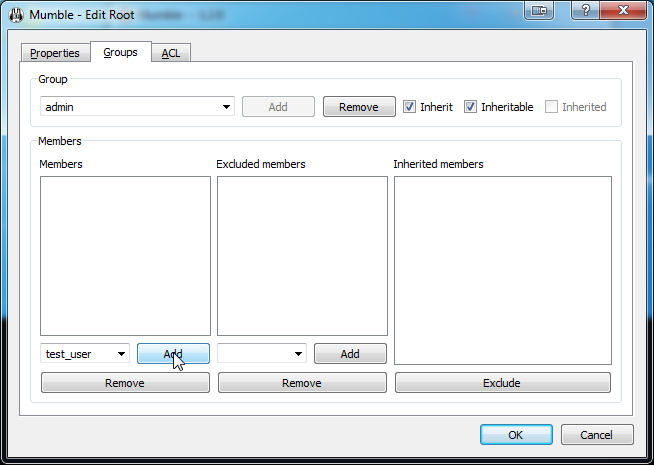Viewport: 654px width, 465px height.
Task: Uncheck the Inheritable checkbox
Action: coord(470,107)
